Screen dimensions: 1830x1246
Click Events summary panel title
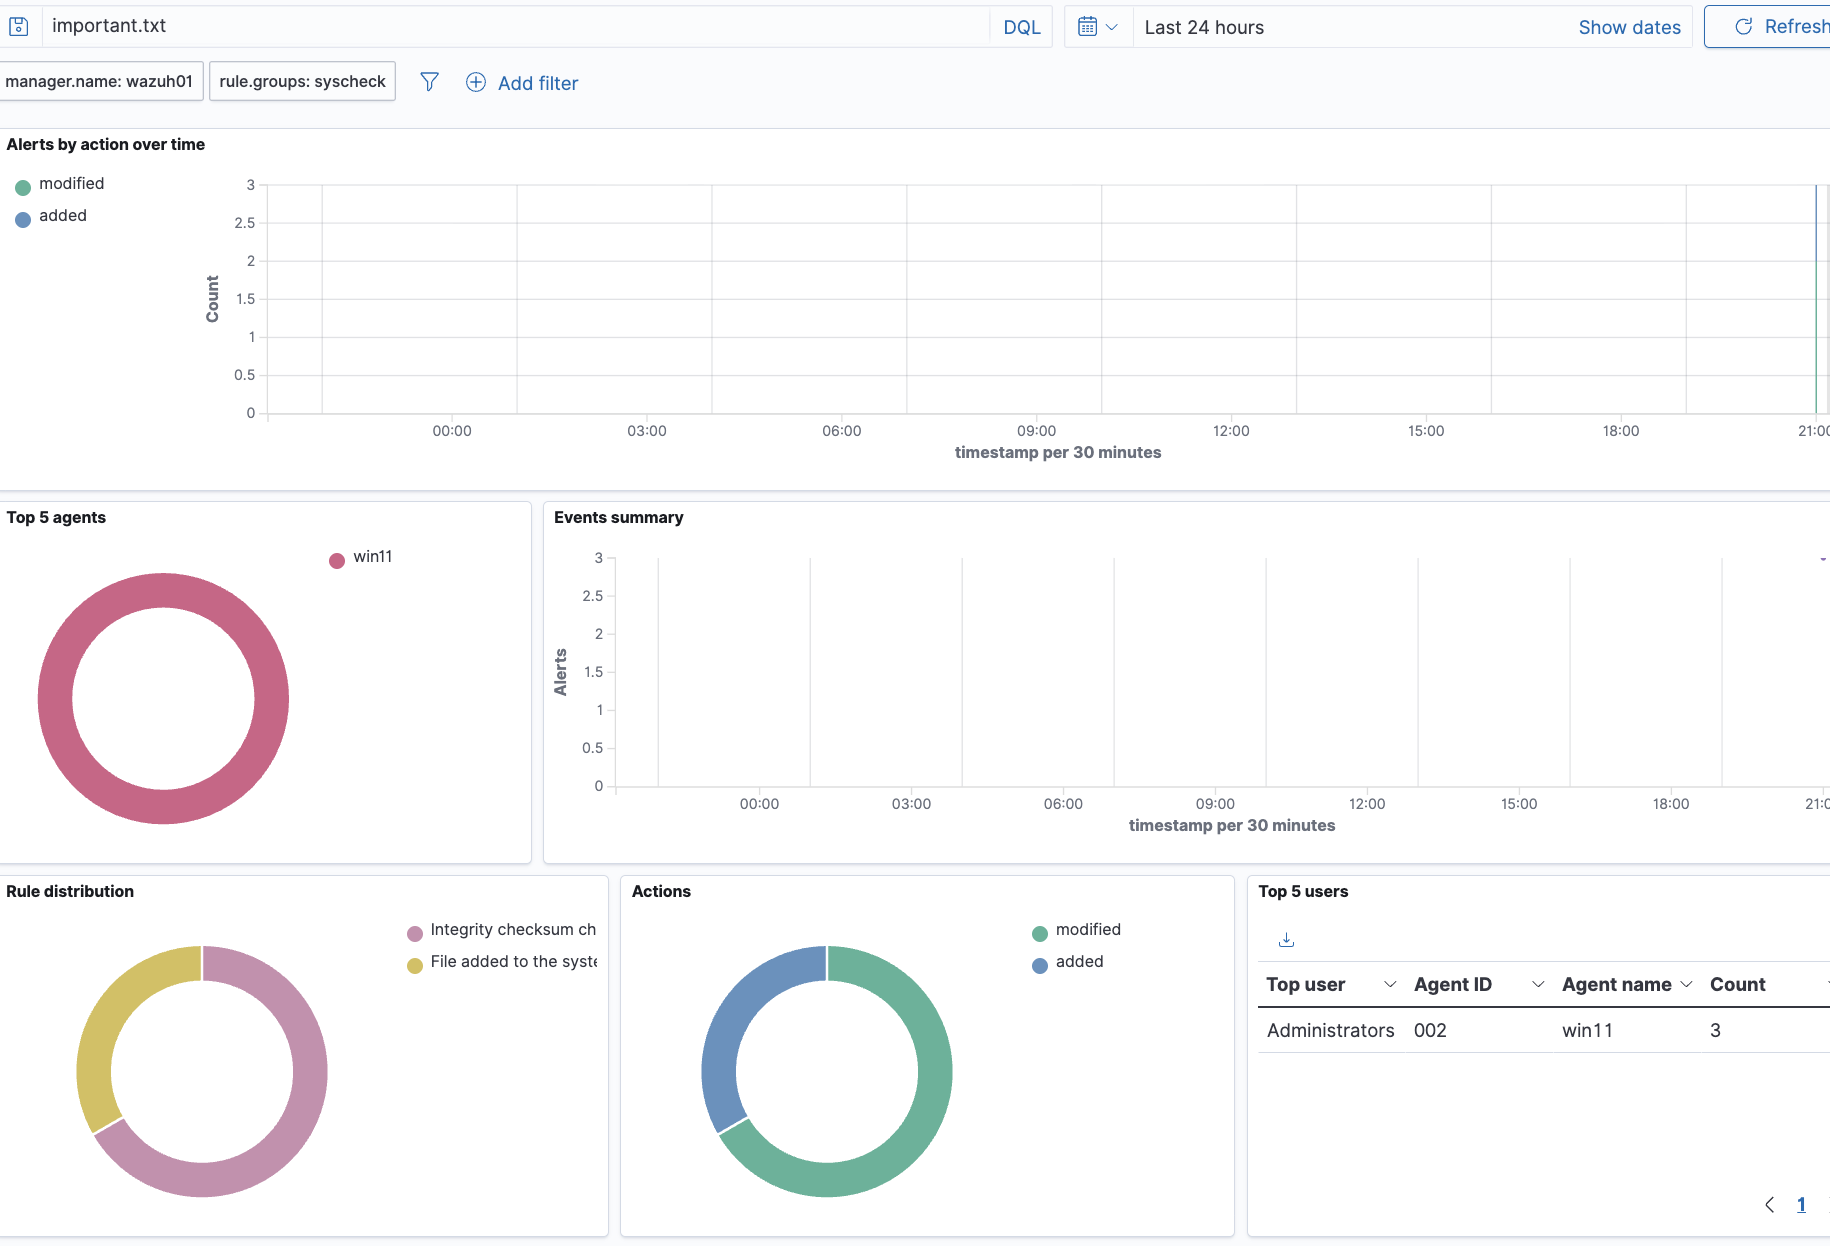[618, 518]
